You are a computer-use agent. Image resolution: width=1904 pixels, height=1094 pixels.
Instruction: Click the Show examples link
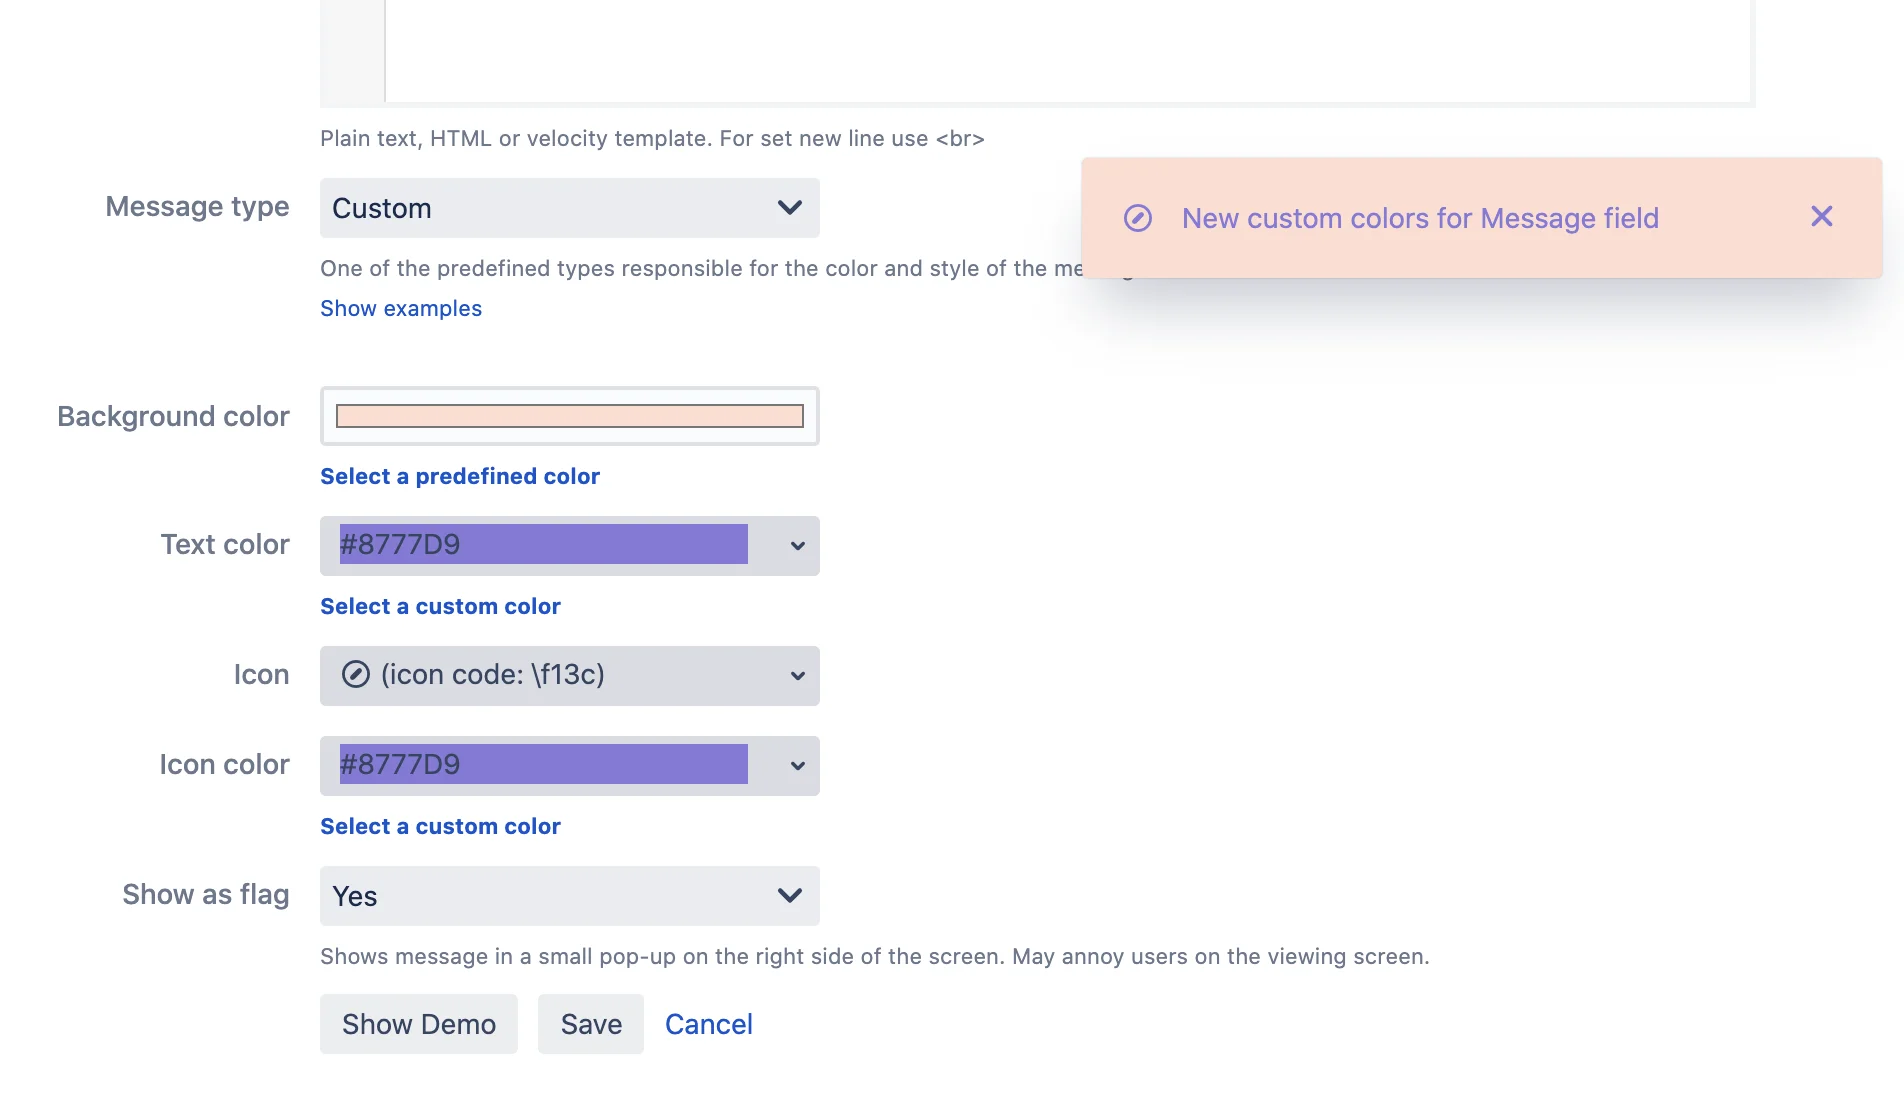coord(401,308)
